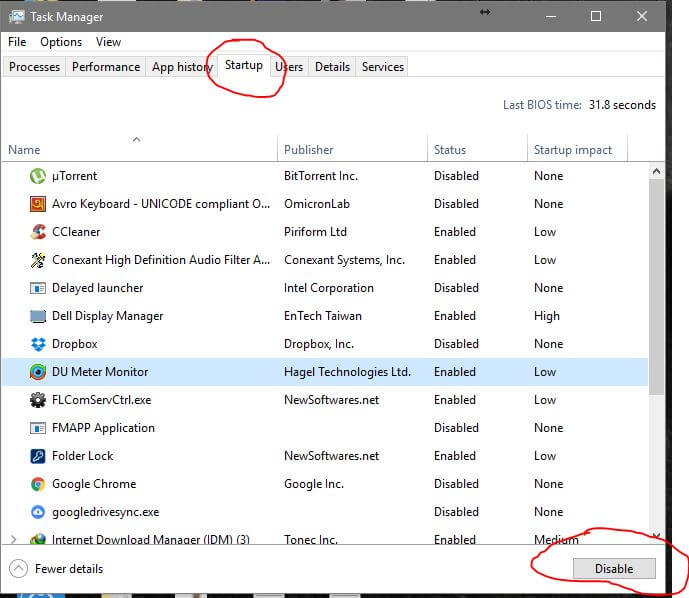
Task: Switch to the Services tab
Action: click(383, 67)
